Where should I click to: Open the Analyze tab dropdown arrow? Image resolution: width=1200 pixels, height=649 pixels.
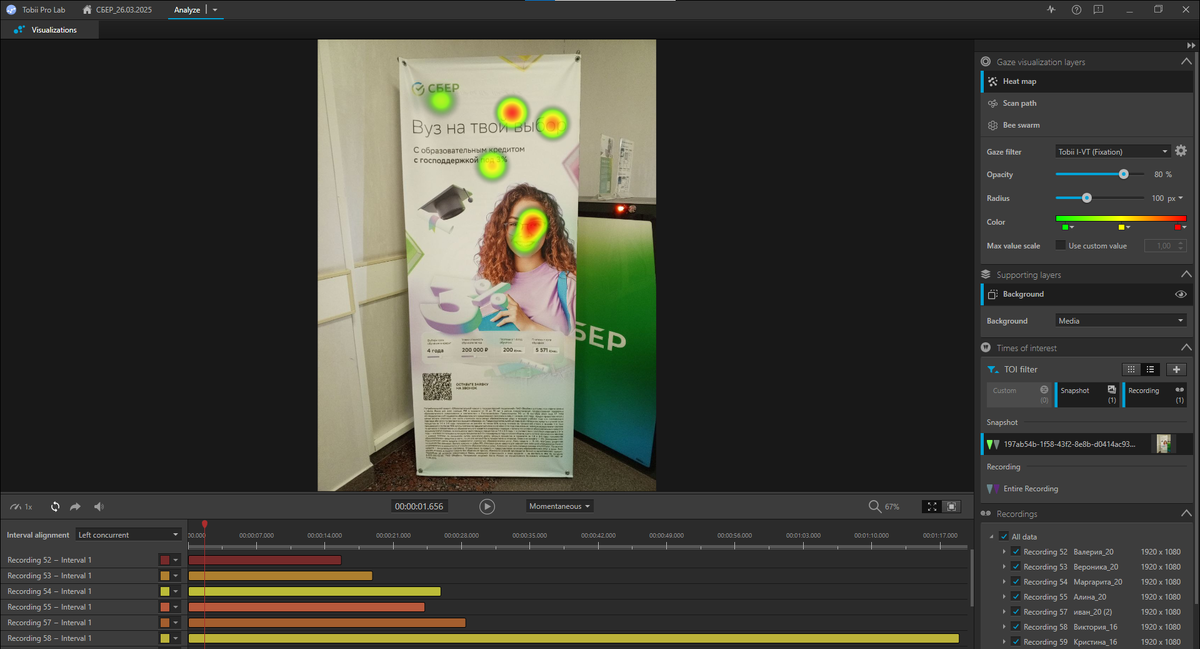point(215,10)
